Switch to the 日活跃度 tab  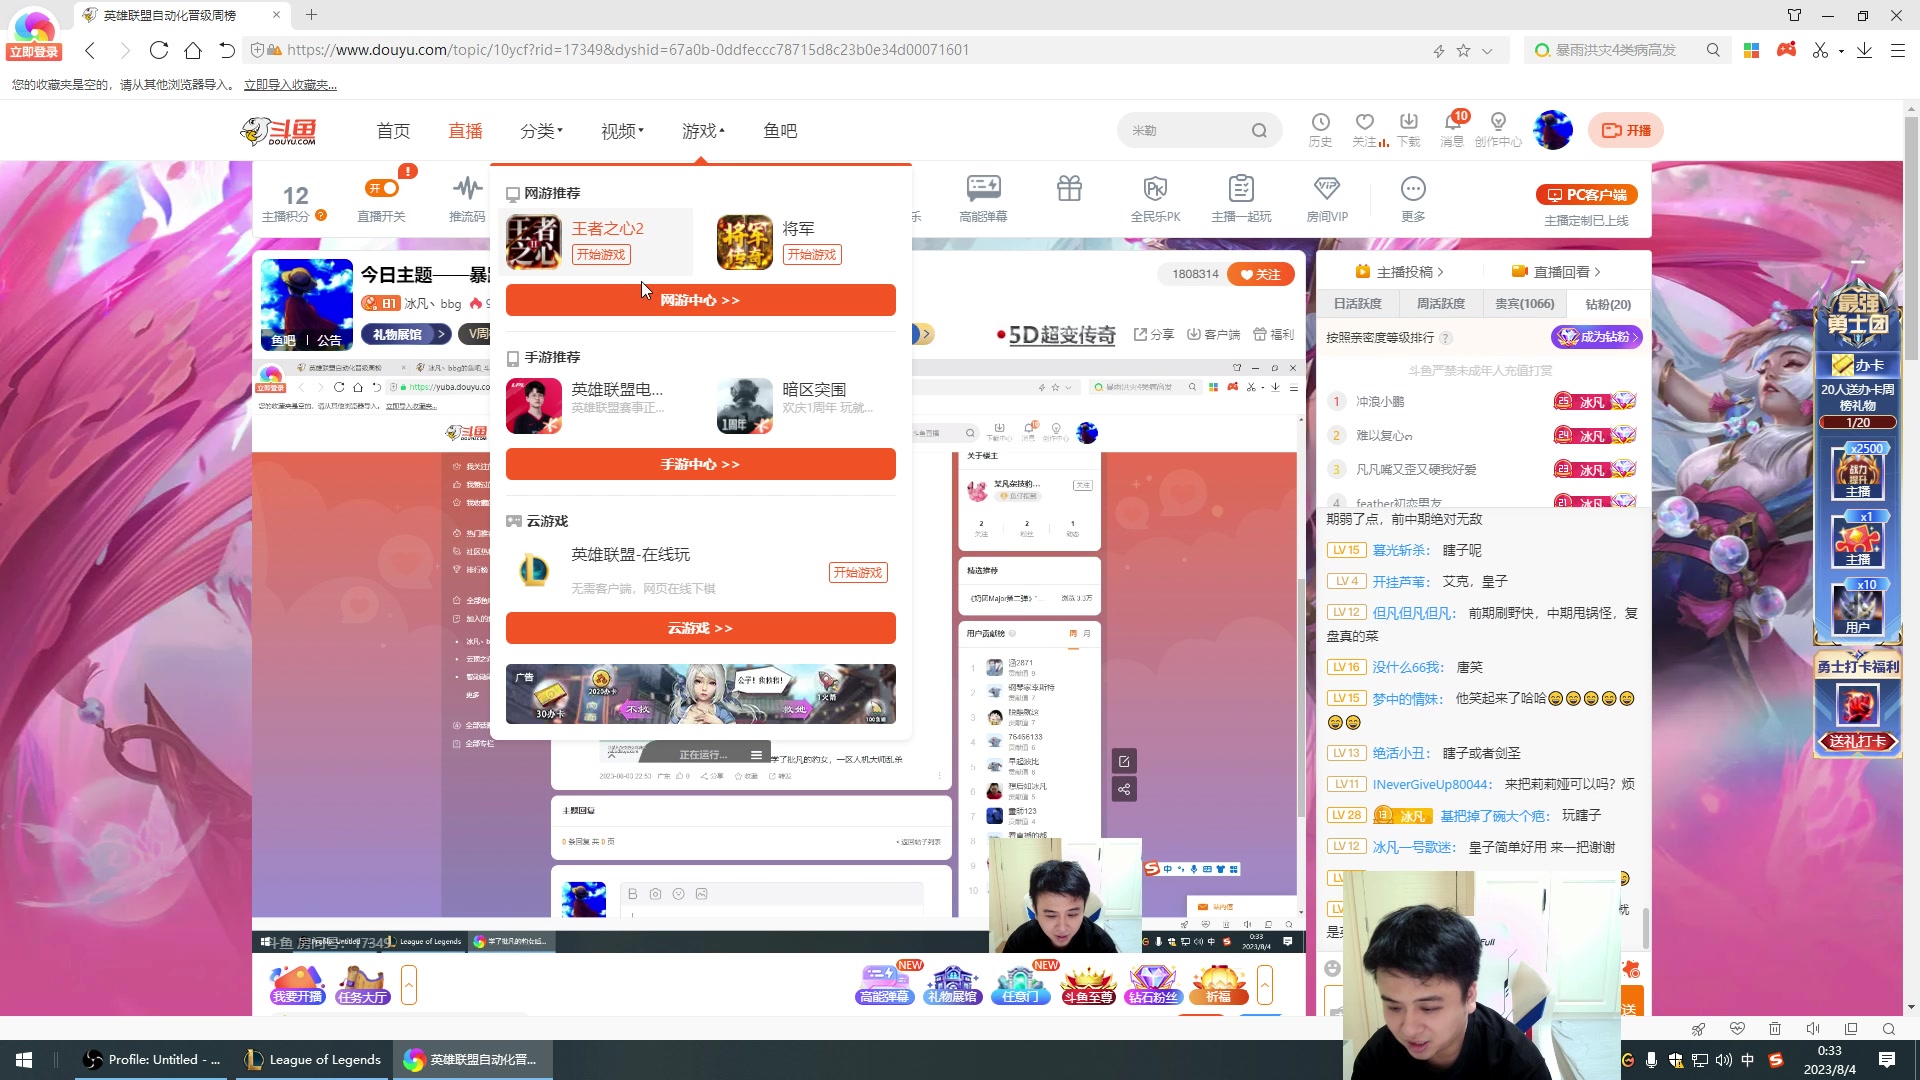click(1357, 304)
